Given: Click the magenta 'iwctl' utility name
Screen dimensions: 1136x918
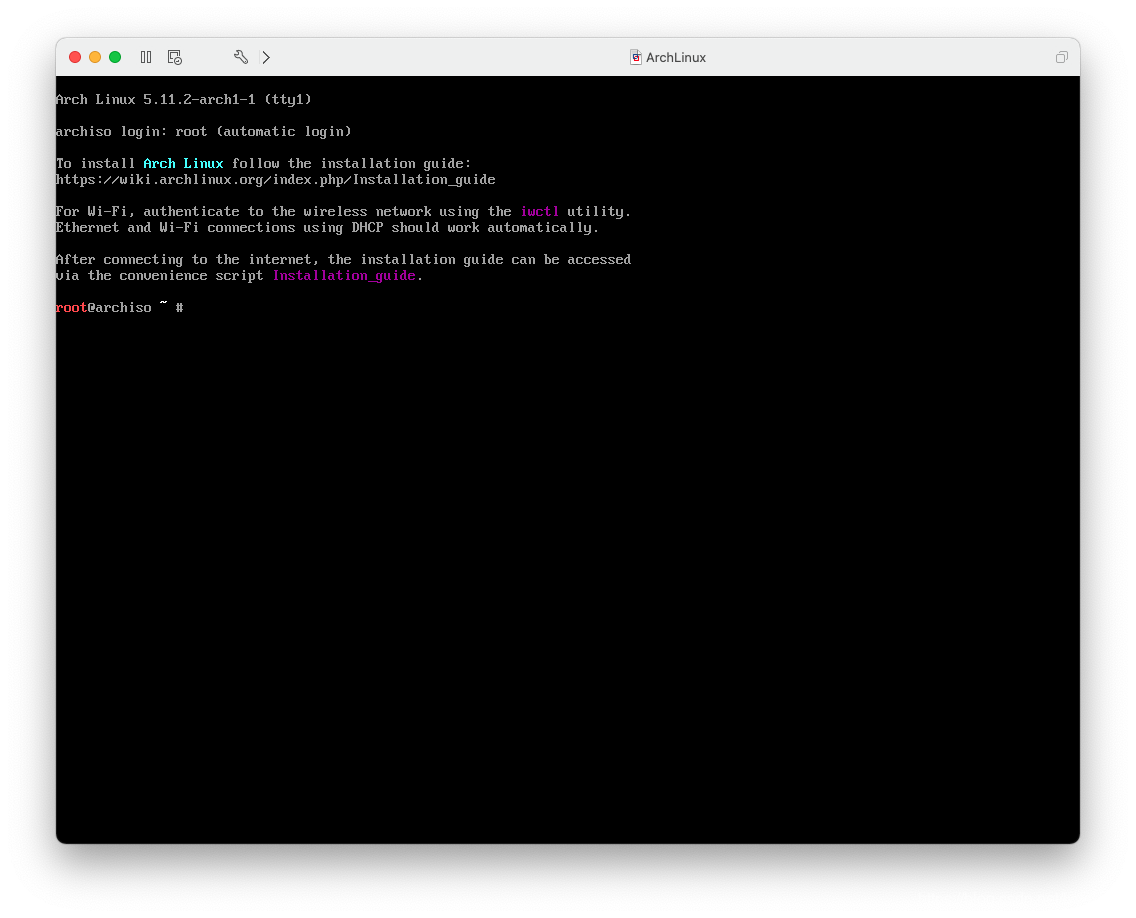Looking at the screenshot, I should 540,212.
